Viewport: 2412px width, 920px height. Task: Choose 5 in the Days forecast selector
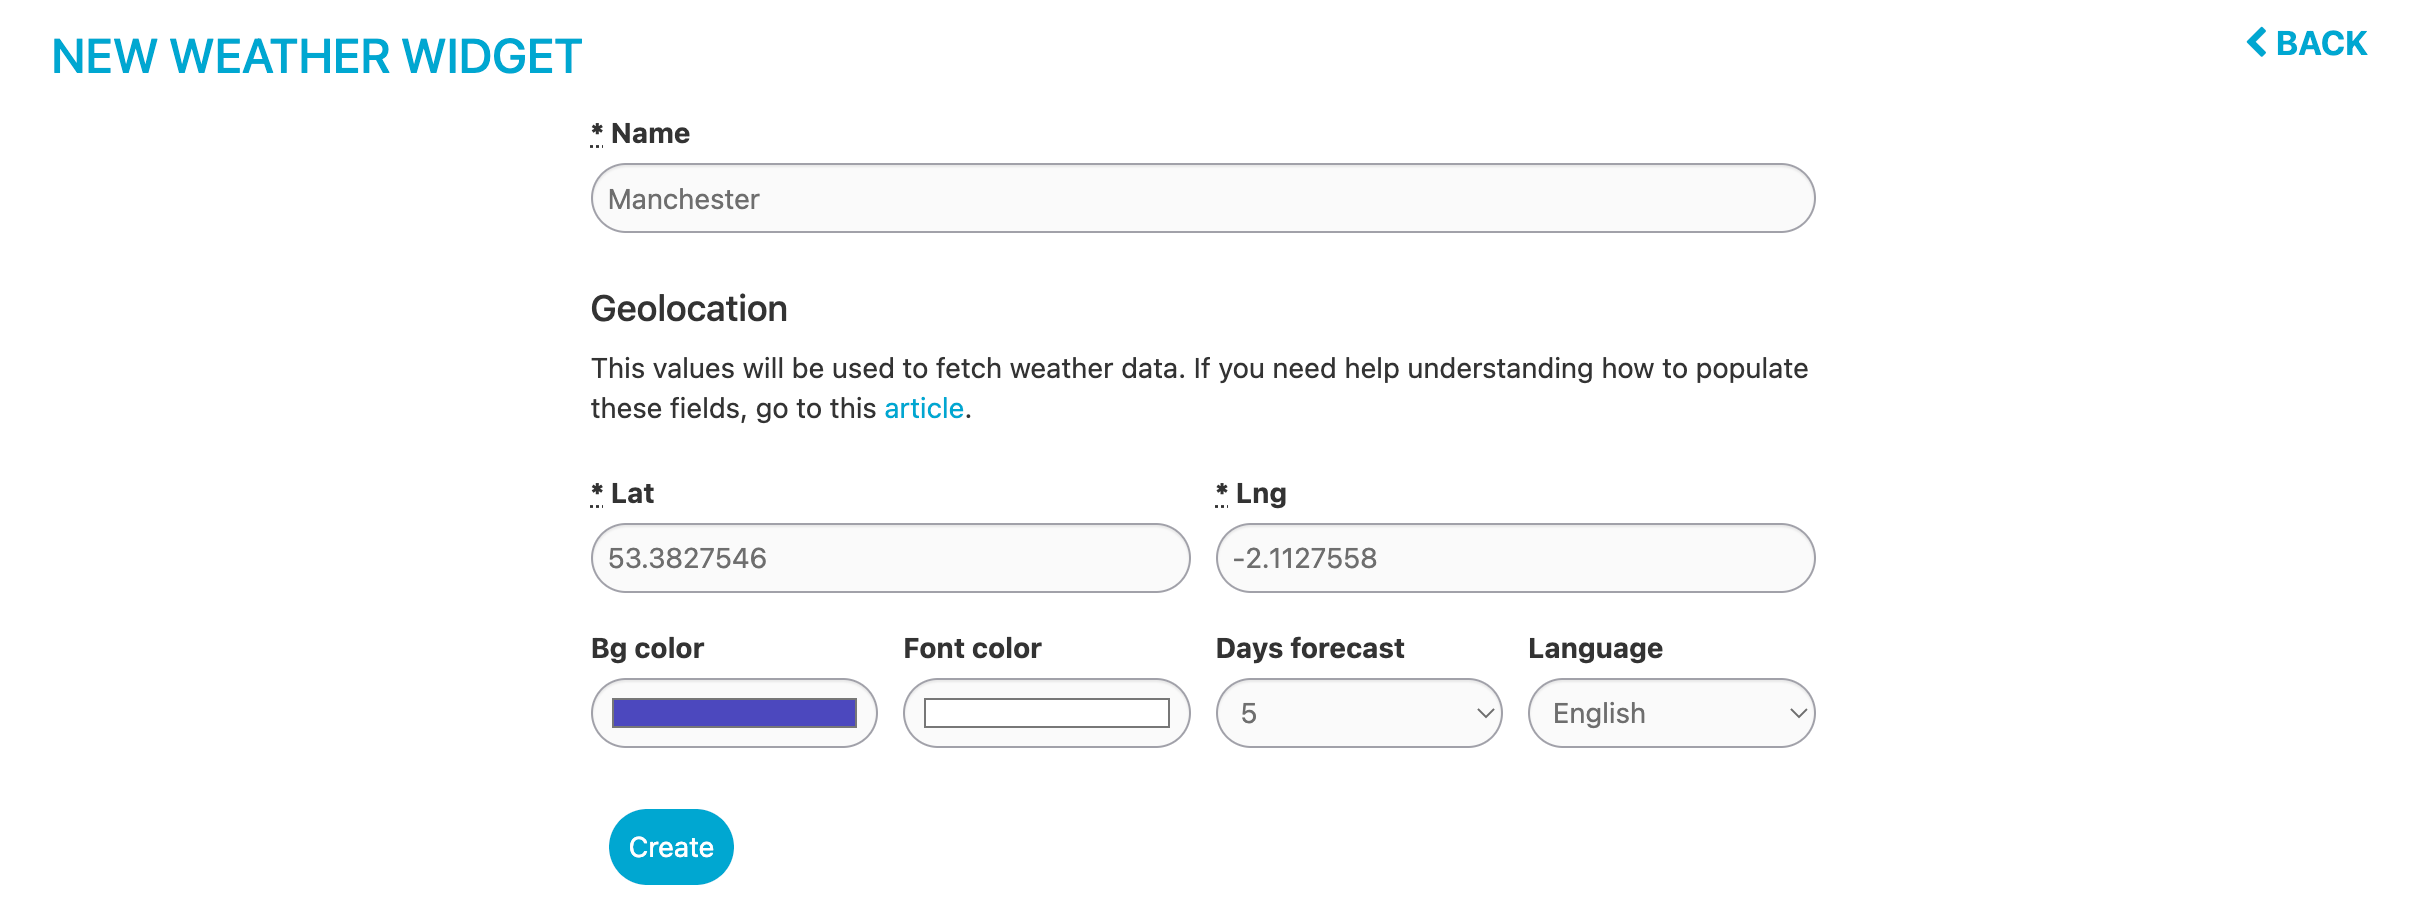[x=1357, y=713]
